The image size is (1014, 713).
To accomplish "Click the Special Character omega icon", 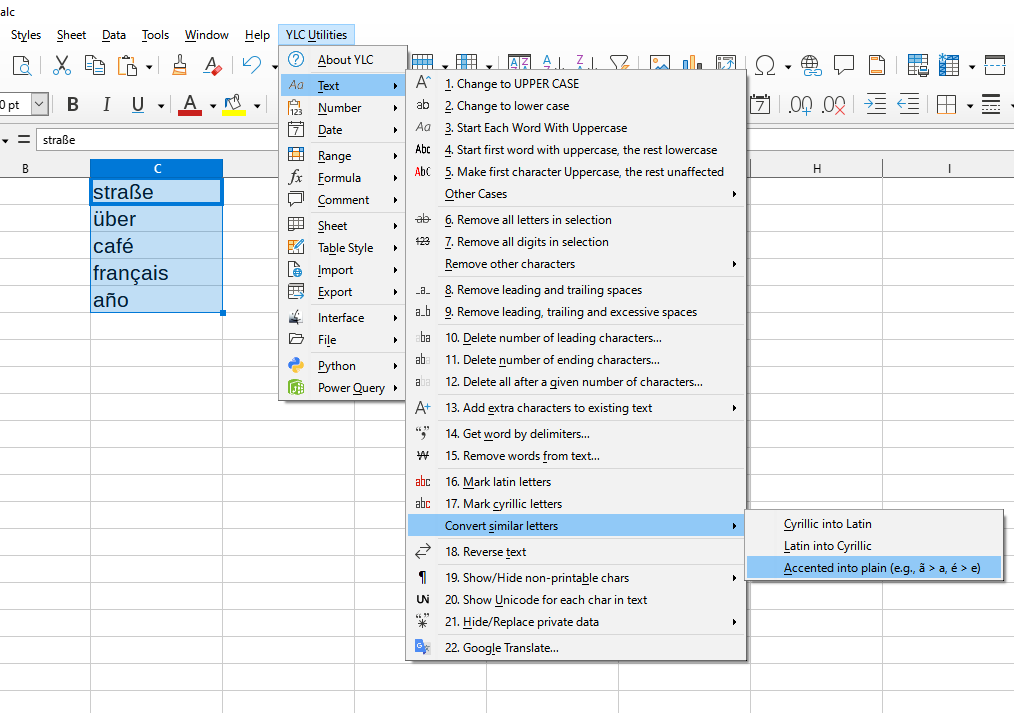I will coord(765,66).
